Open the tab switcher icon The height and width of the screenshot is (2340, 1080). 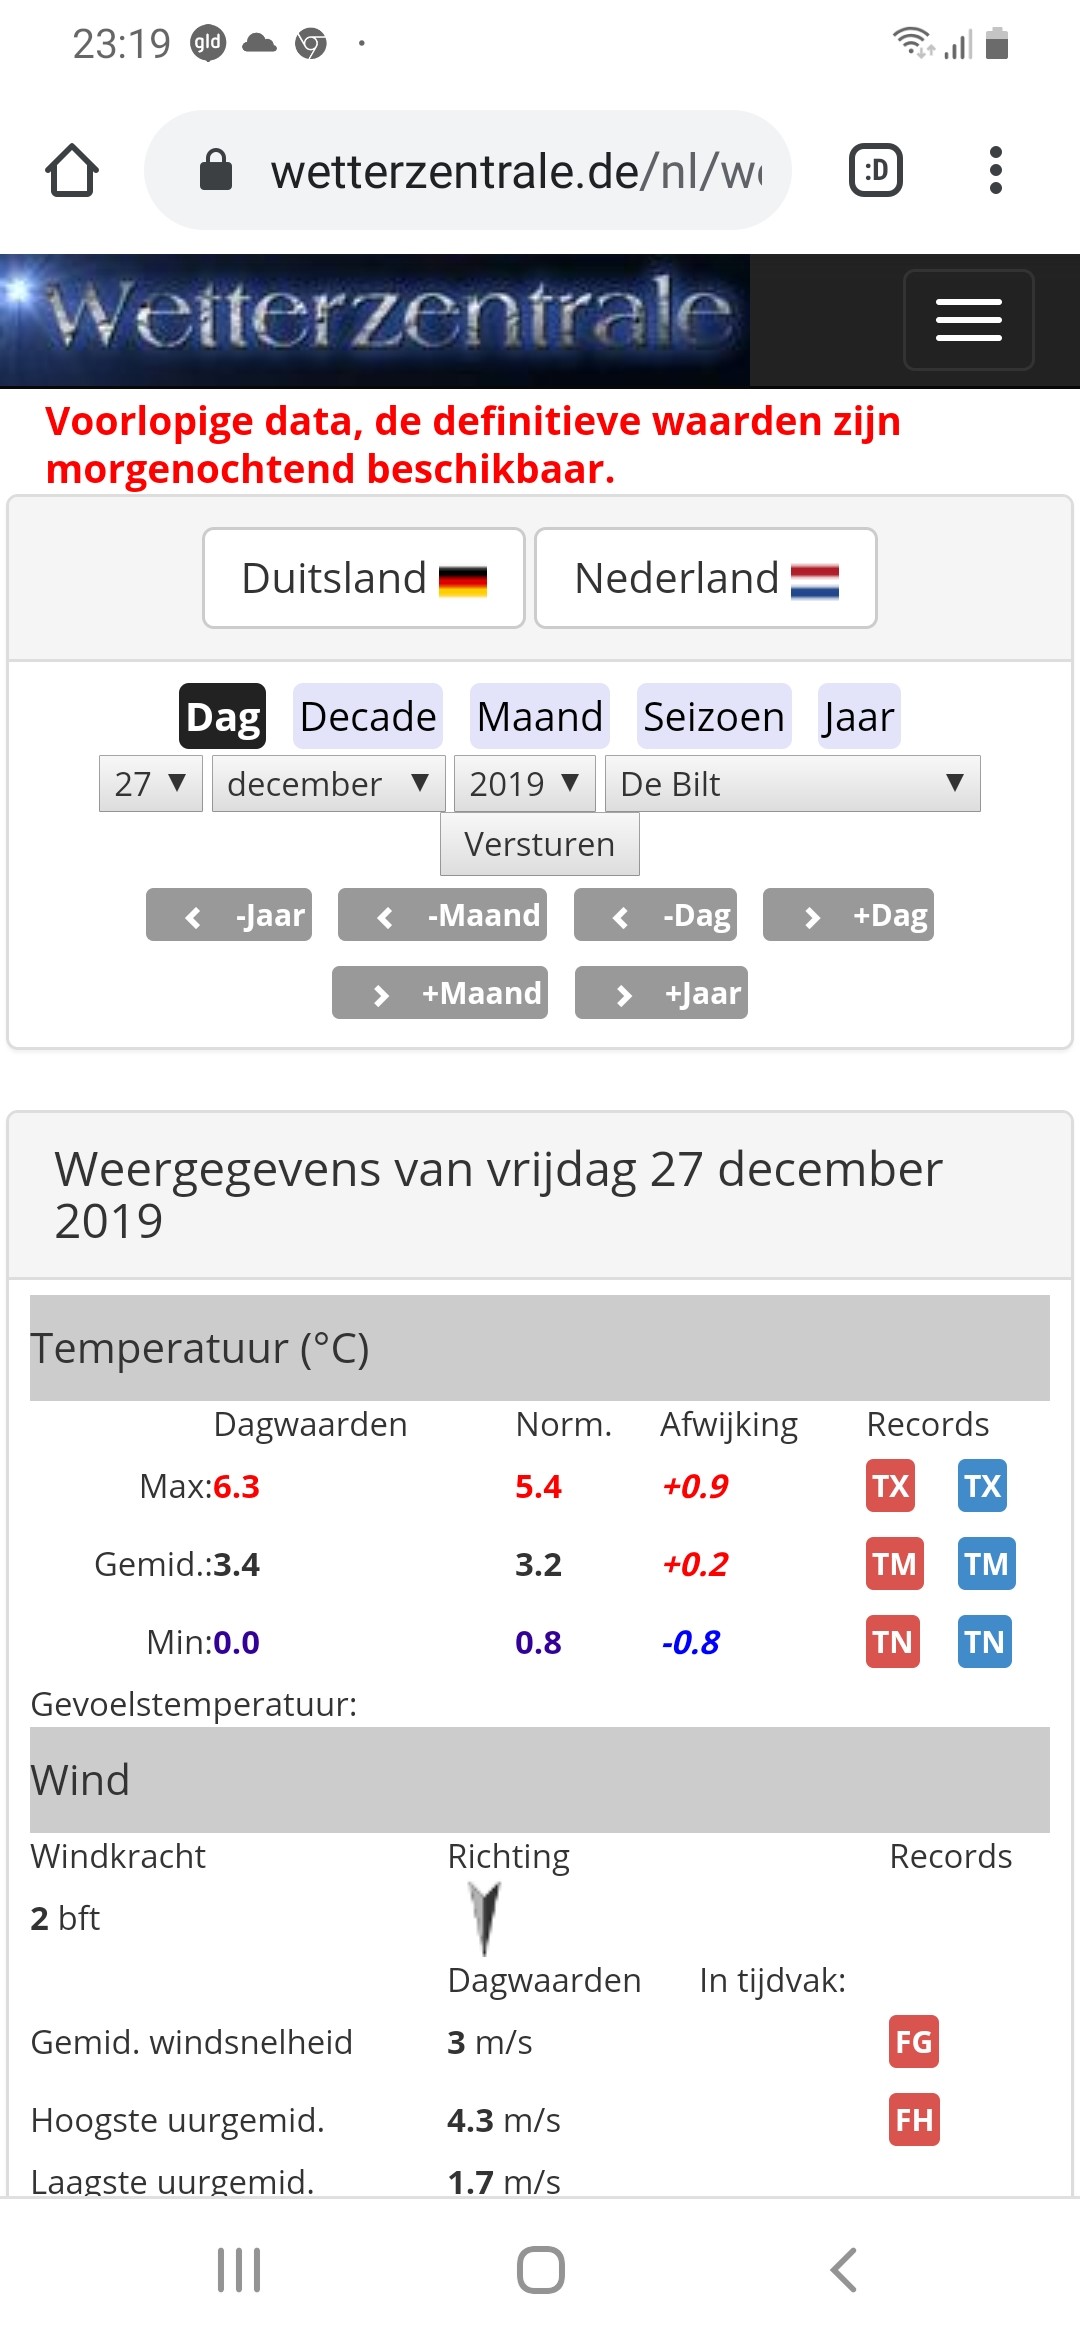[x=876, y=170]
